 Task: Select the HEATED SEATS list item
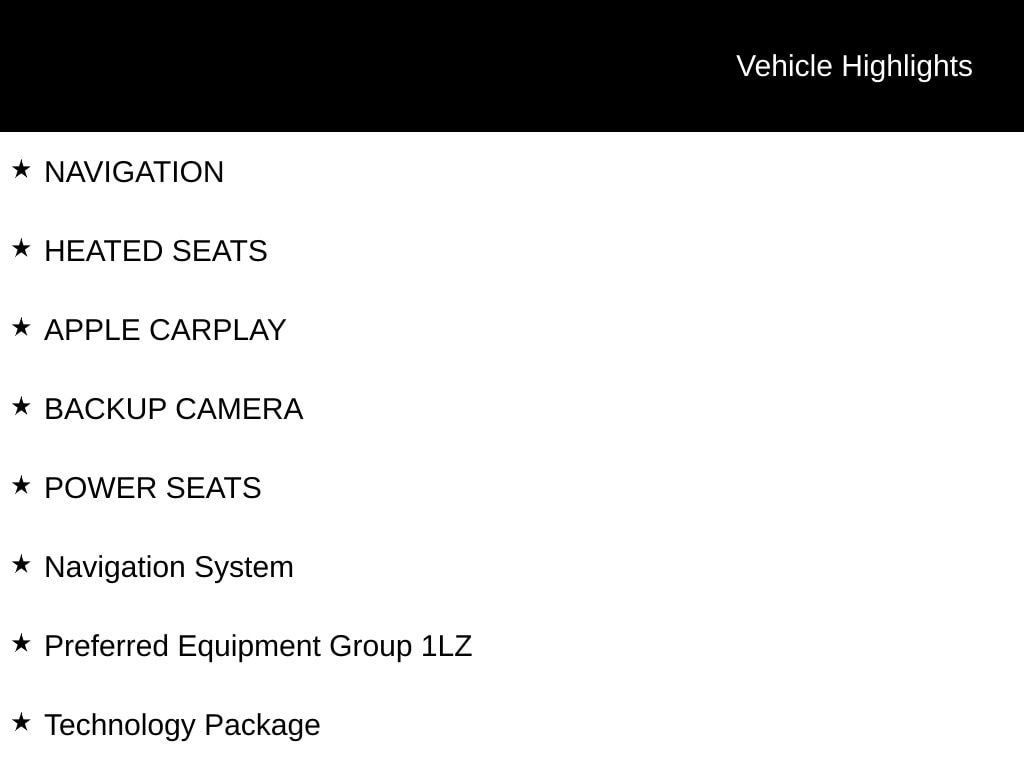coord(156,251)
